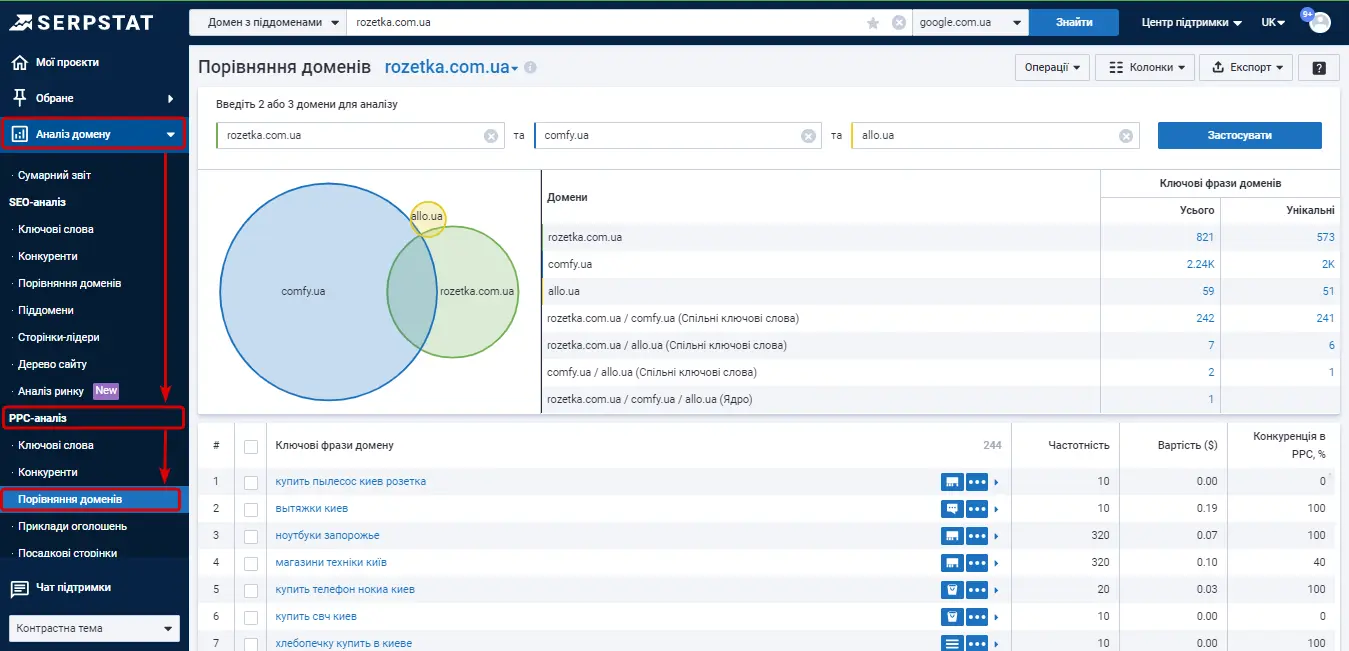Open the Мої проєкти home icon
The height and width of the screenshot is (651, 1349).
(x=19, y=62)
